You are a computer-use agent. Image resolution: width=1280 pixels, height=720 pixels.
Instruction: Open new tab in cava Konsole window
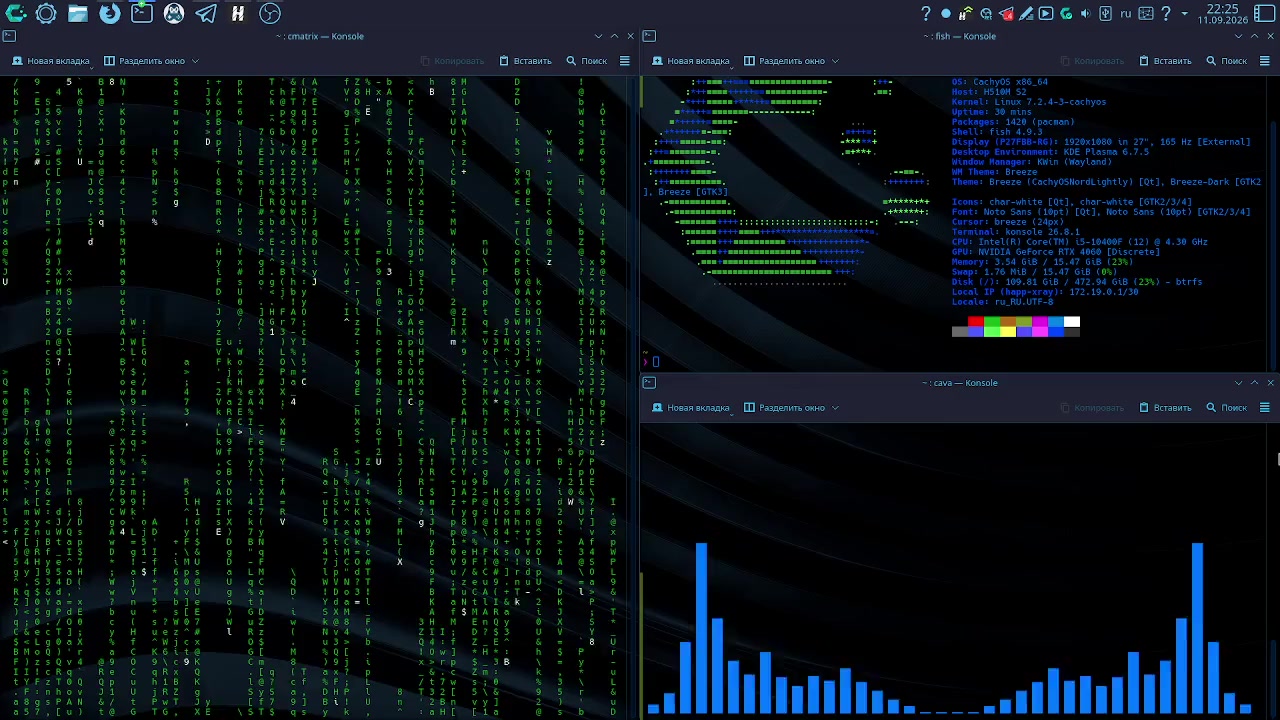691,408
